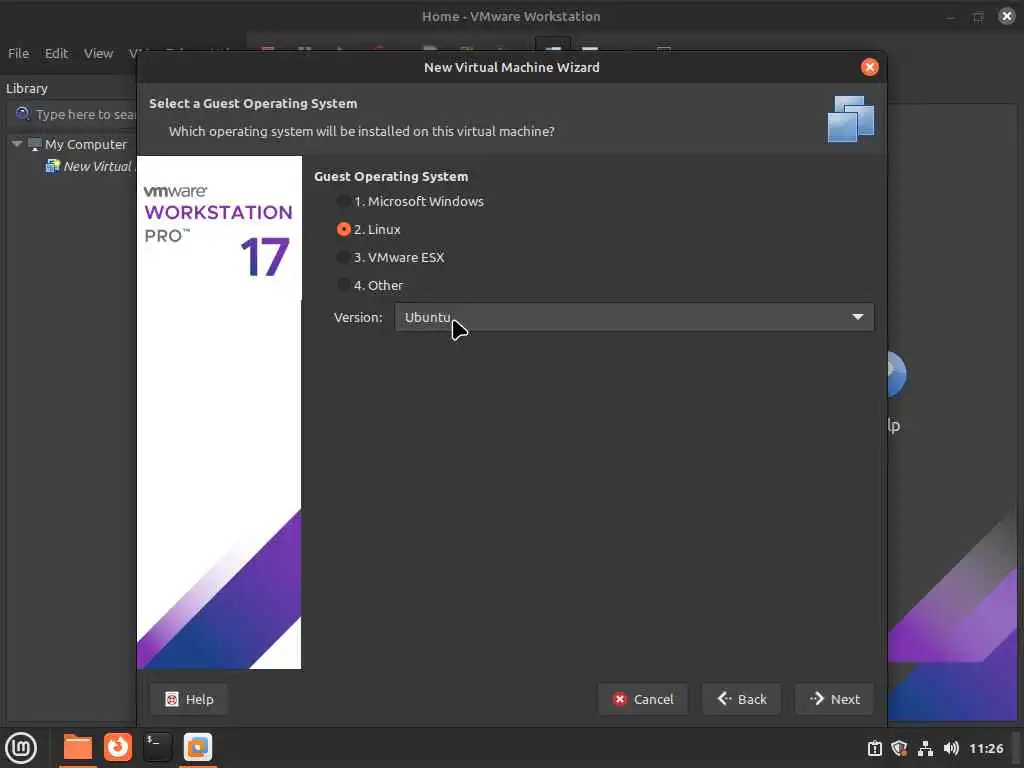Switch to VMware Workstation taskbar icon
Image resolution: width=1024 pixels, height=768 pixels.
point(198,748)
